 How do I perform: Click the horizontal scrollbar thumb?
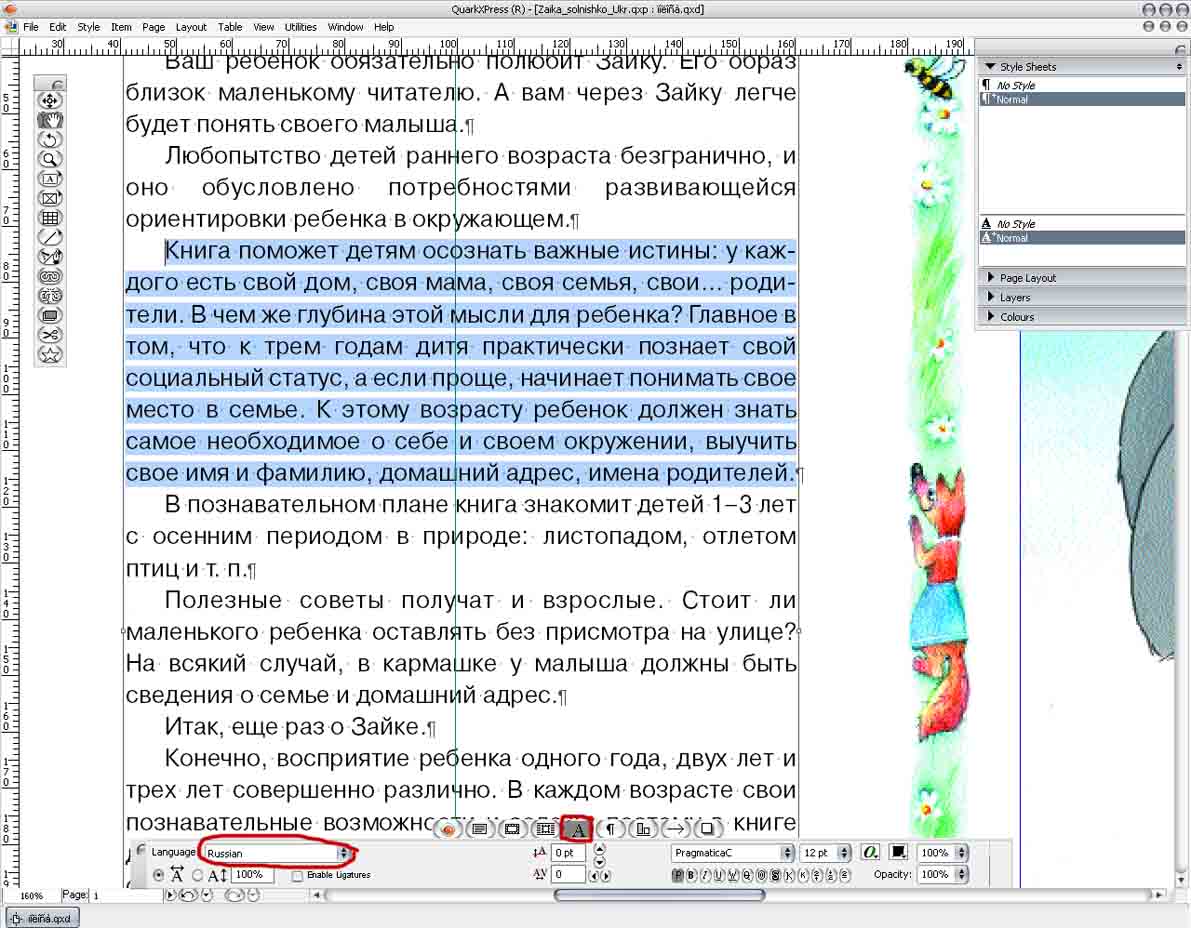point(659,895)
